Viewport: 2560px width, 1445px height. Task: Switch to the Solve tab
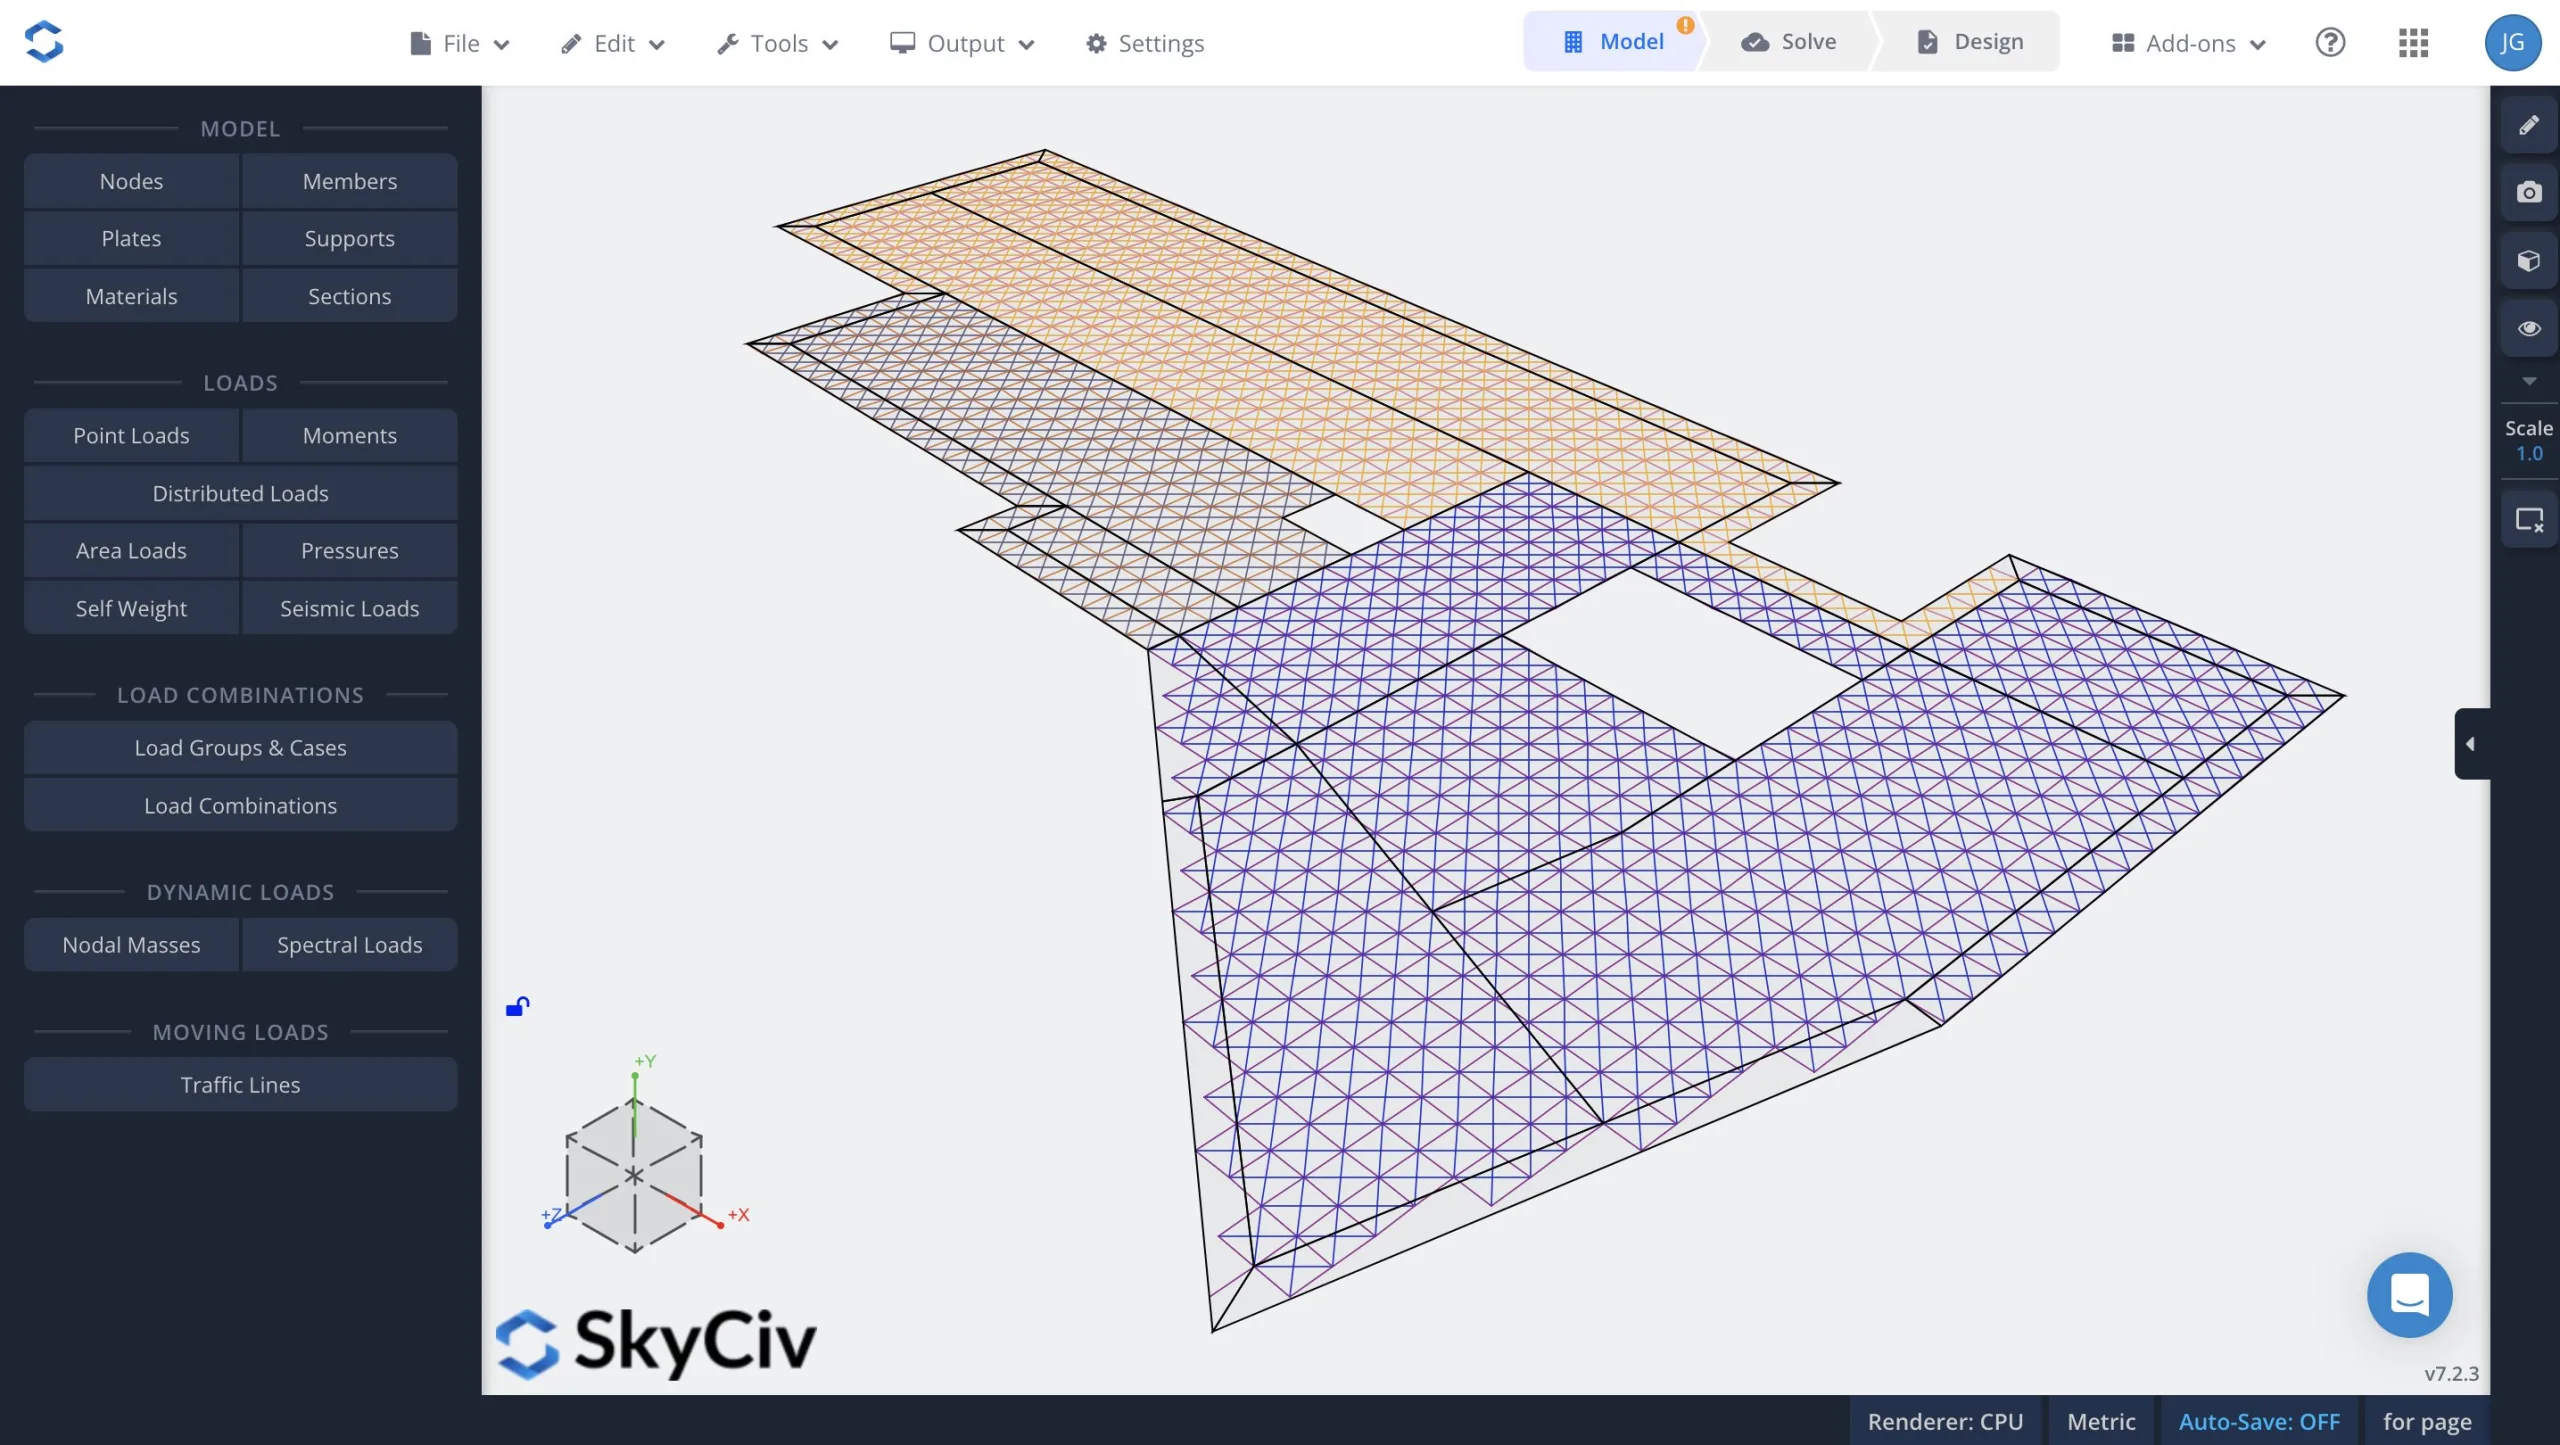coord(1789,42)
